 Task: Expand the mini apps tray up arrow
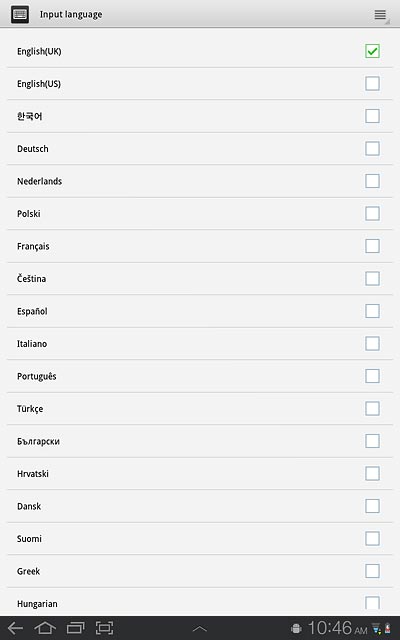coord(200,629)
